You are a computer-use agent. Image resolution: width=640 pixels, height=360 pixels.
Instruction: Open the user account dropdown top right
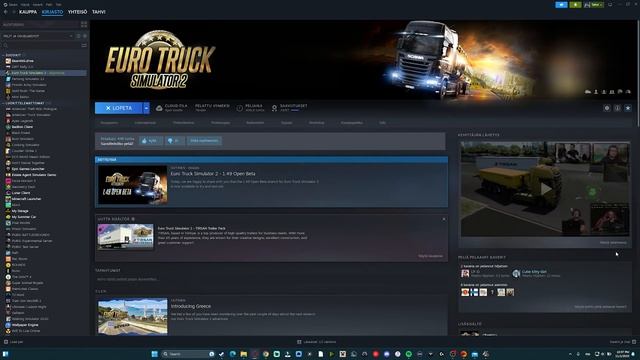pyautogui.click(x=593, y=5)
